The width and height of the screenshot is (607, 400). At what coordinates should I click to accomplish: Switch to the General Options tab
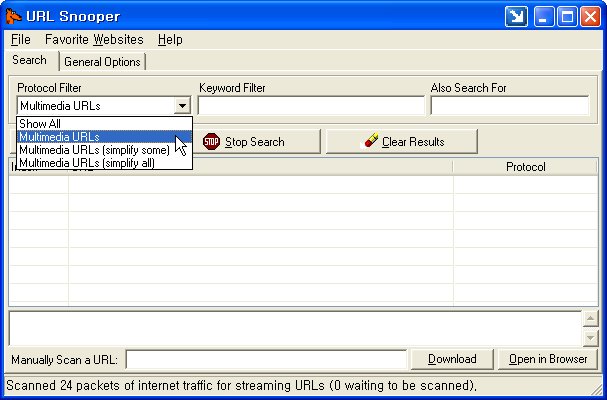102,62
